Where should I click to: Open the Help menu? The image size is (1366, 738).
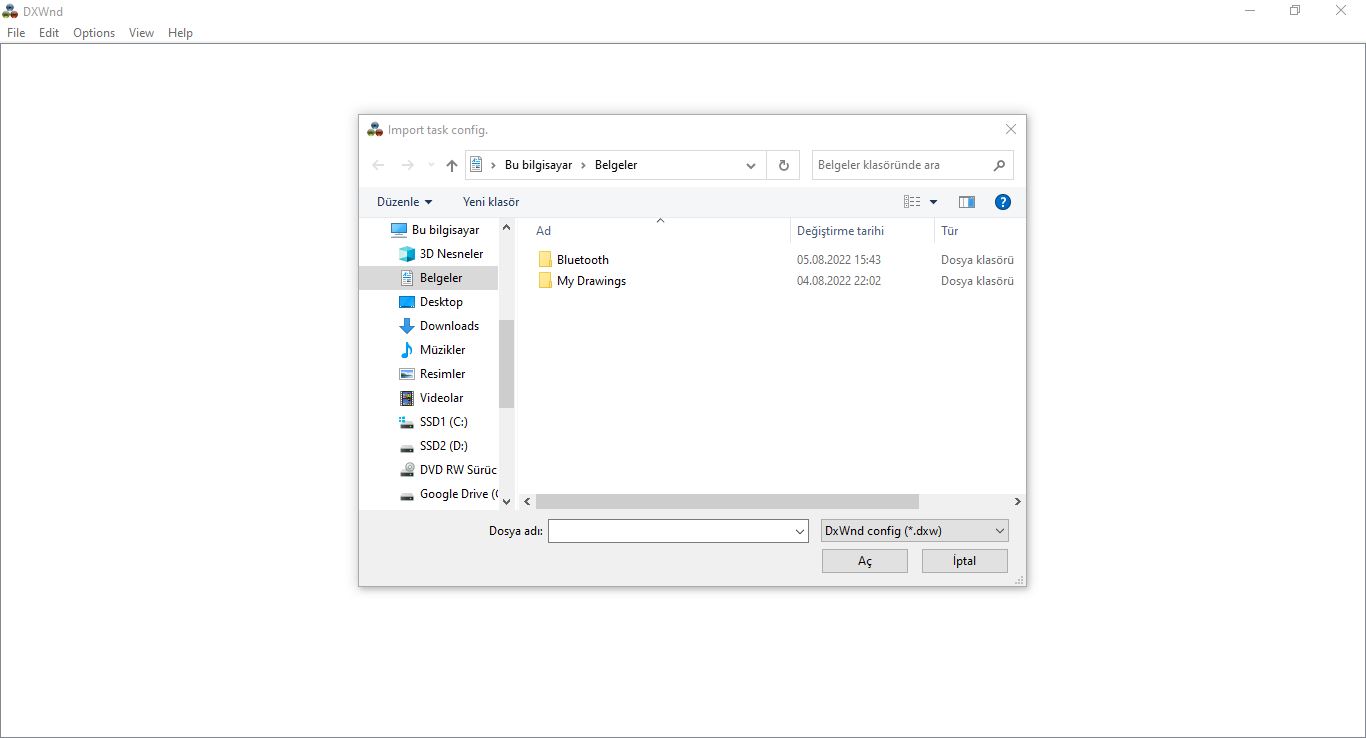[x=180, y=33]
